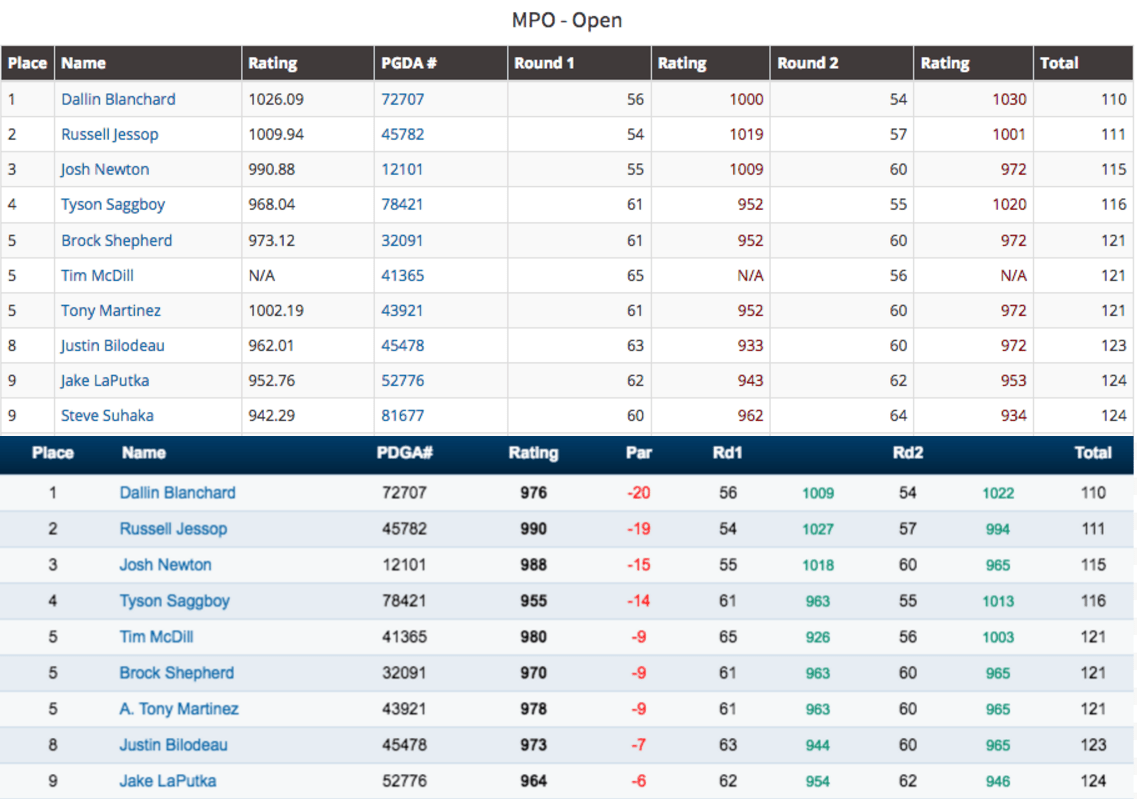Click Jake LaPutka in bottom table
This screenshot has height=799, width=1137.
pos(168,781)
